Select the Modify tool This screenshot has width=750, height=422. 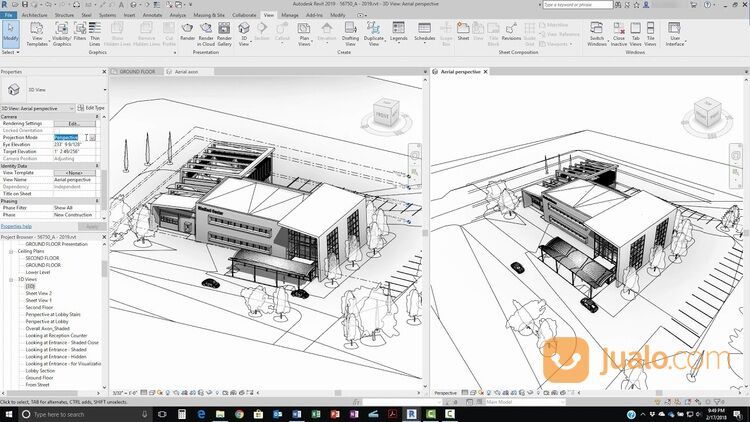[11, 34]
